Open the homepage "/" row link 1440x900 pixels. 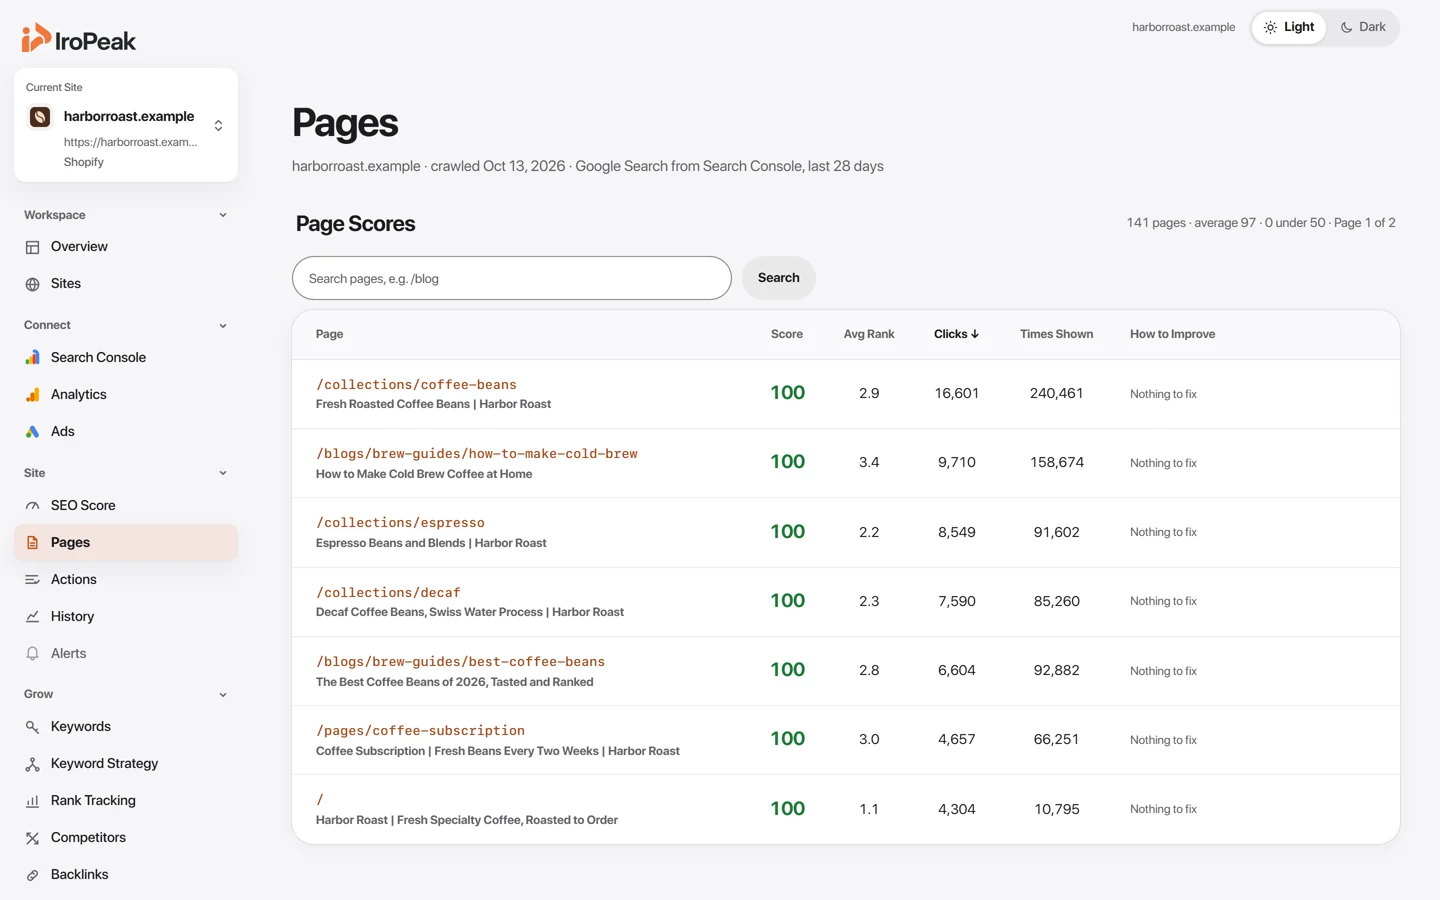pos(320,800)
